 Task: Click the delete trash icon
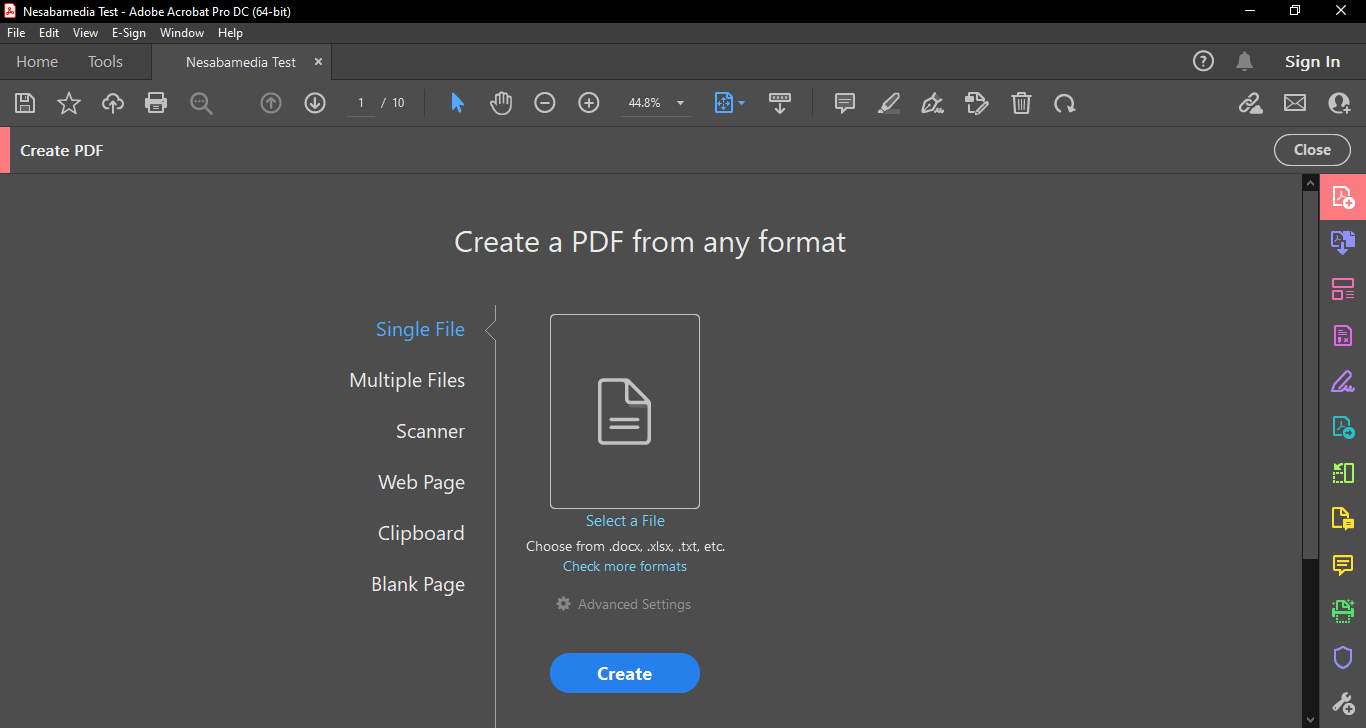coord(1021,103)
